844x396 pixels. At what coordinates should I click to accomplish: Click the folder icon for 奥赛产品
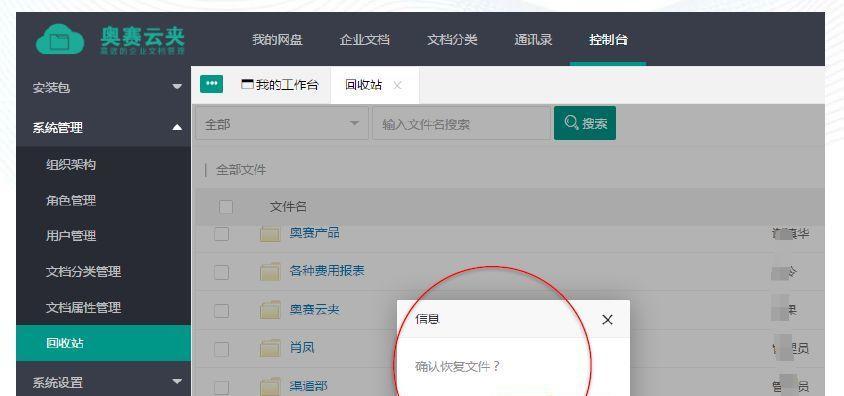point(270,234)
